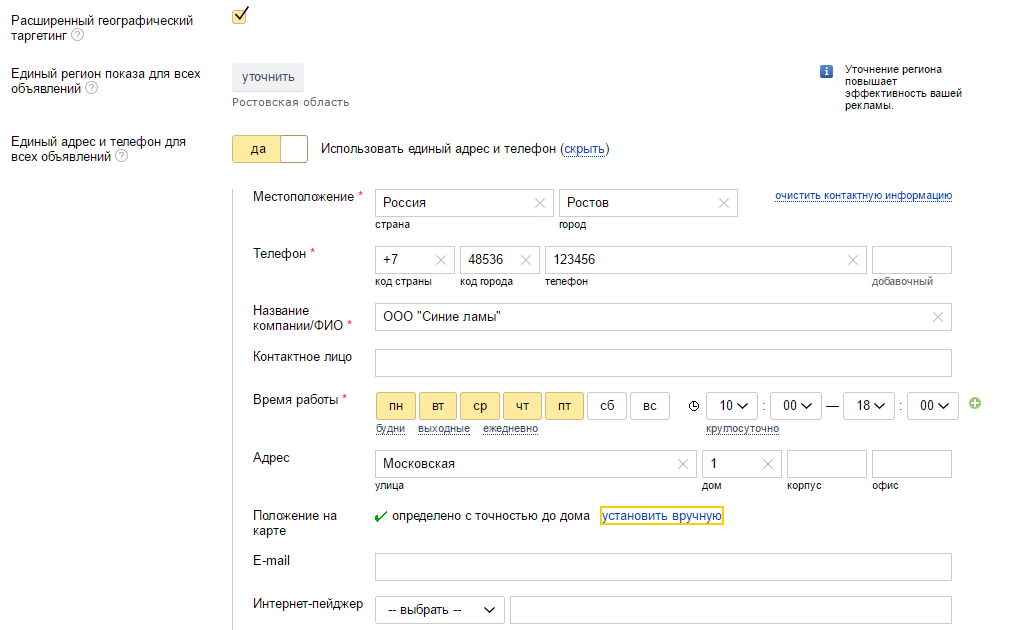This screenshot has height=630, width=1029.
Task: Uncheck the extended geographic targeting checkbox
Action: [240, 16]
